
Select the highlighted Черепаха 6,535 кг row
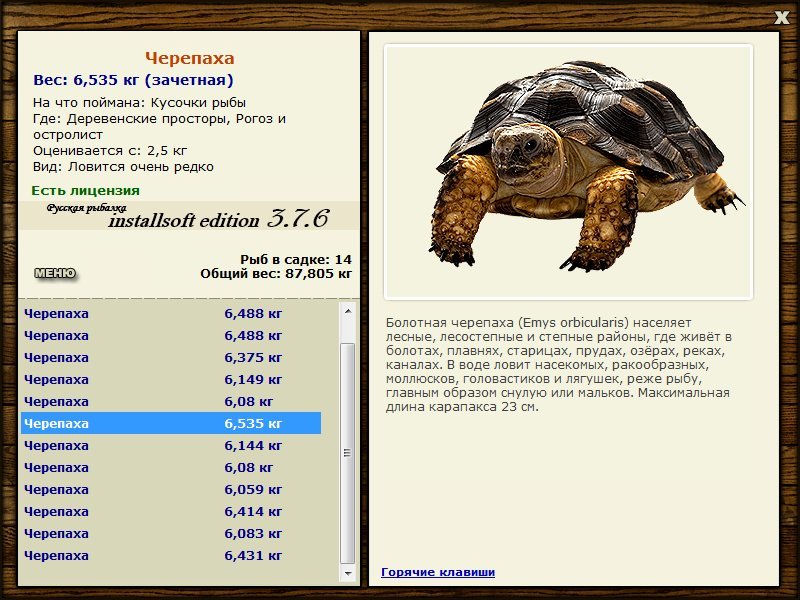click(x=171, y=423)
